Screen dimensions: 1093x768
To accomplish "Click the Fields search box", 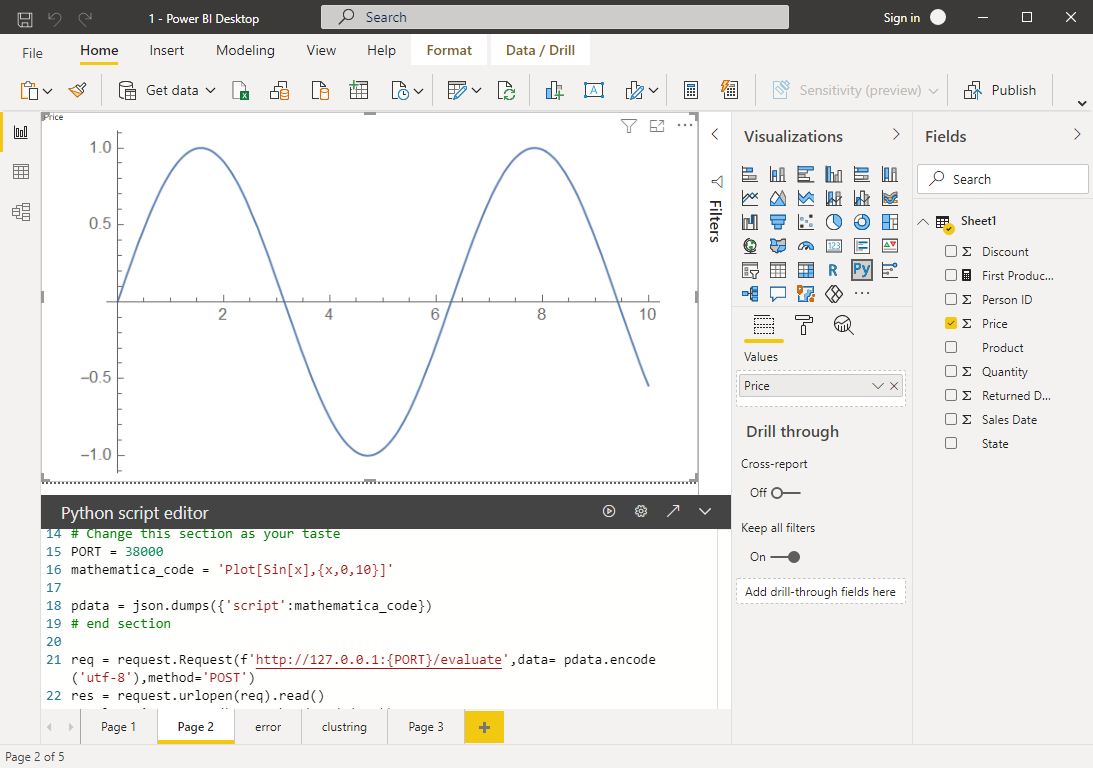I will pos(1002,179).
